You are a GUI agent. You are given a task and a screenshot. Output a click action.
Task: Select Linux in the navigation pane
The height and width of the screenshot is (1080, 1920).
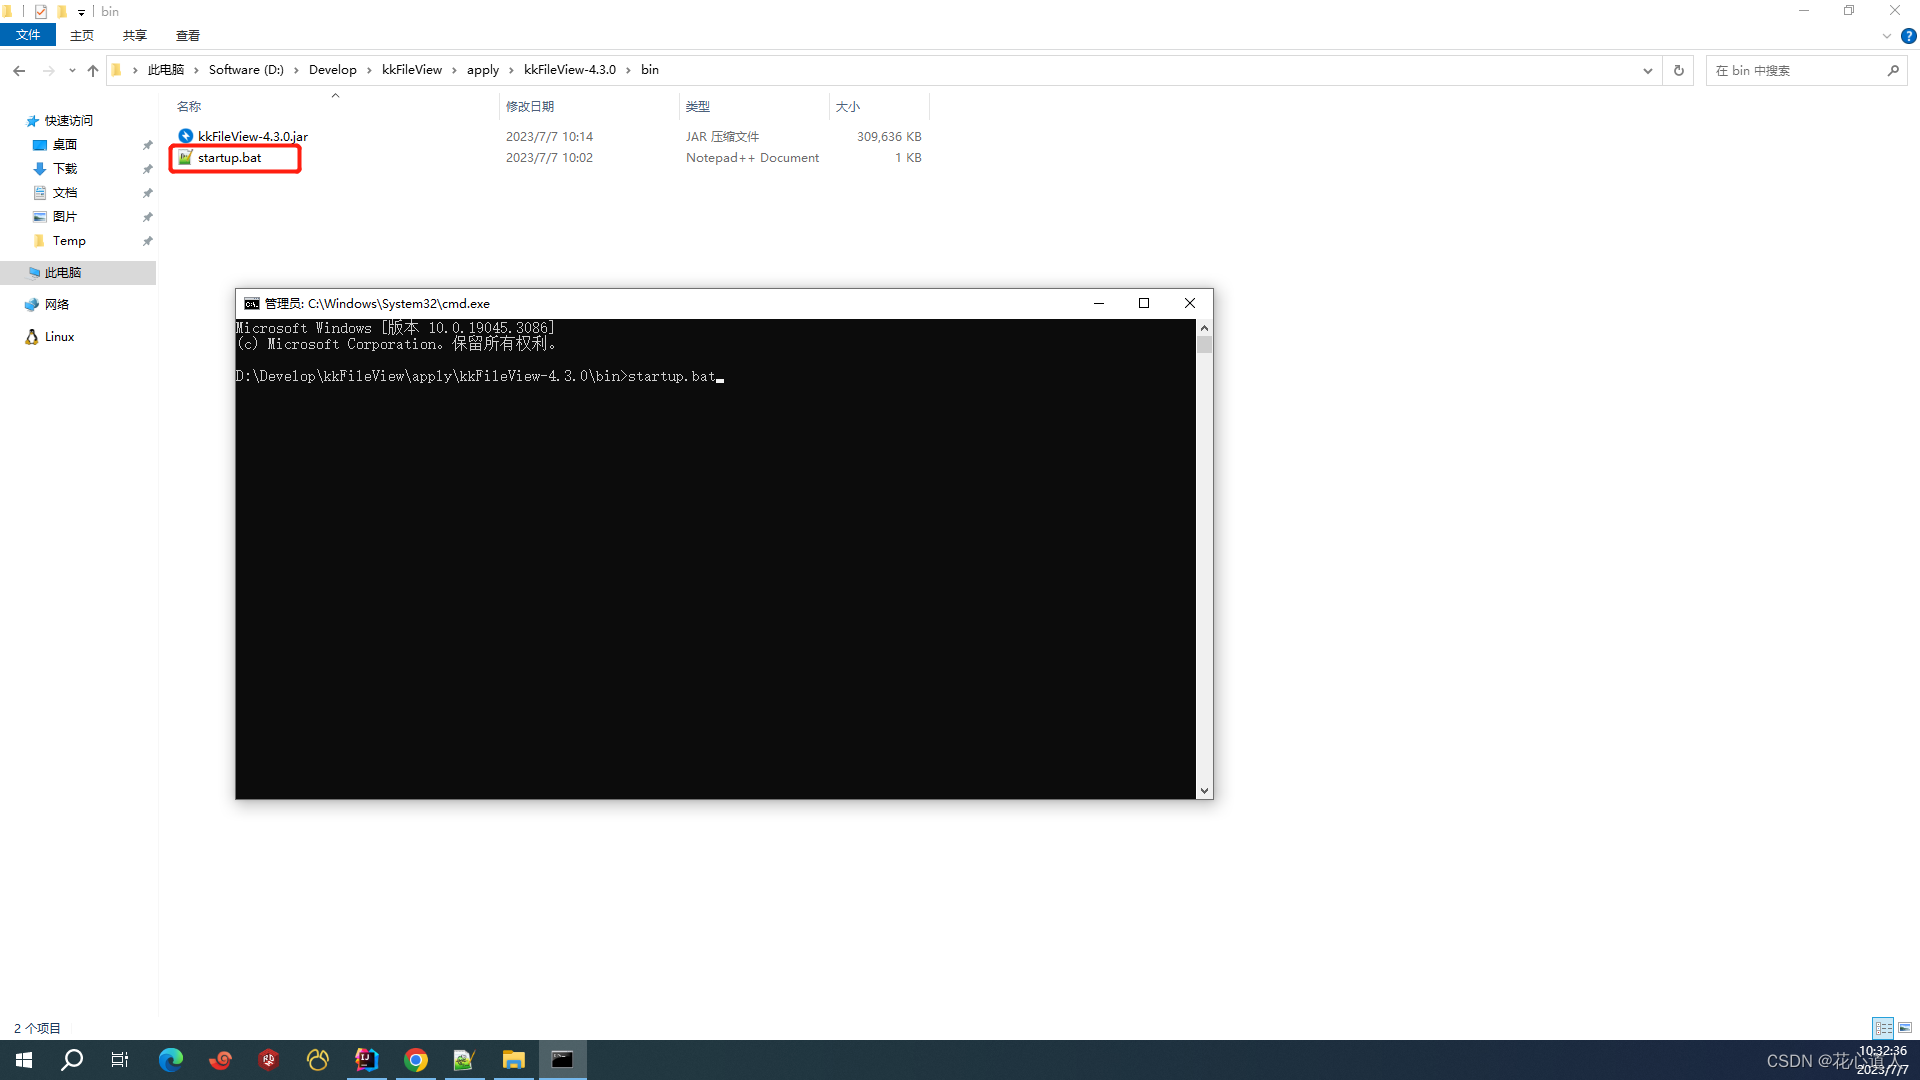(x=59, y=337)
